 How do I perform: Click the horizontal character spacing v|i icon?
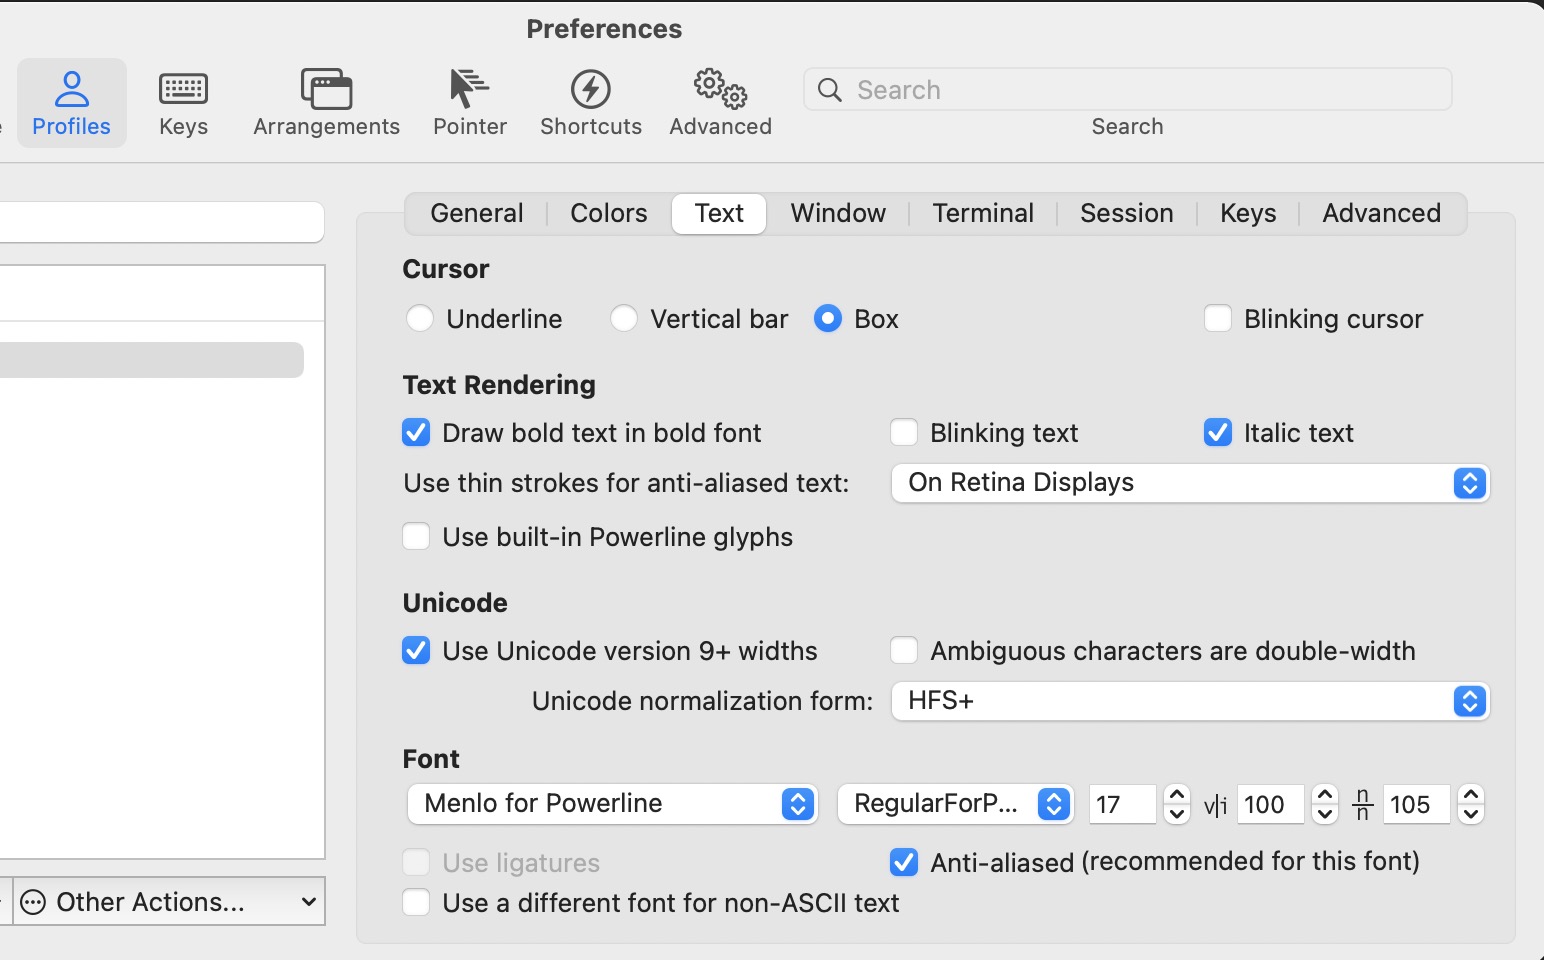(x=1215, y=805)
